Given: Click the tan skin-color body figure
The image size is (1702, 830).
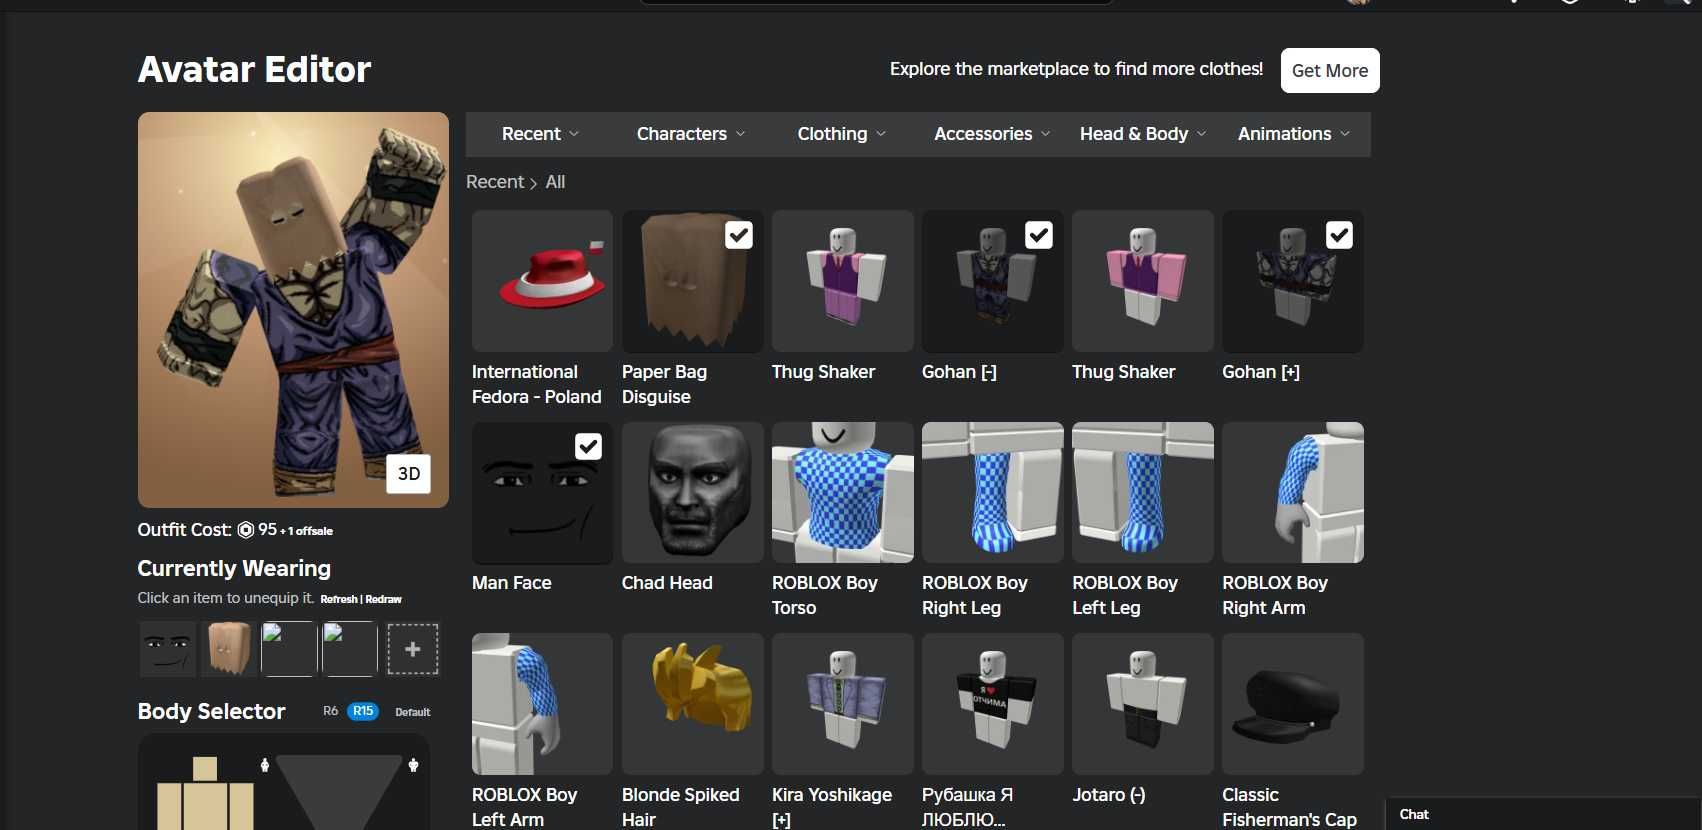Looking at the screenshot, I should 205,794.
